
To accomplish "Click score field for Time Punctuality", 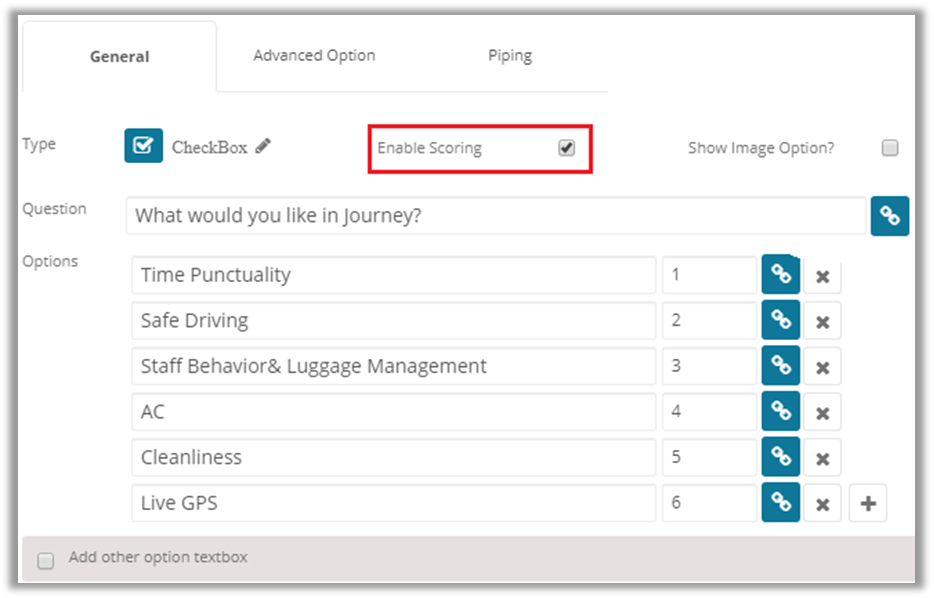I will click(x=708, y=275).
